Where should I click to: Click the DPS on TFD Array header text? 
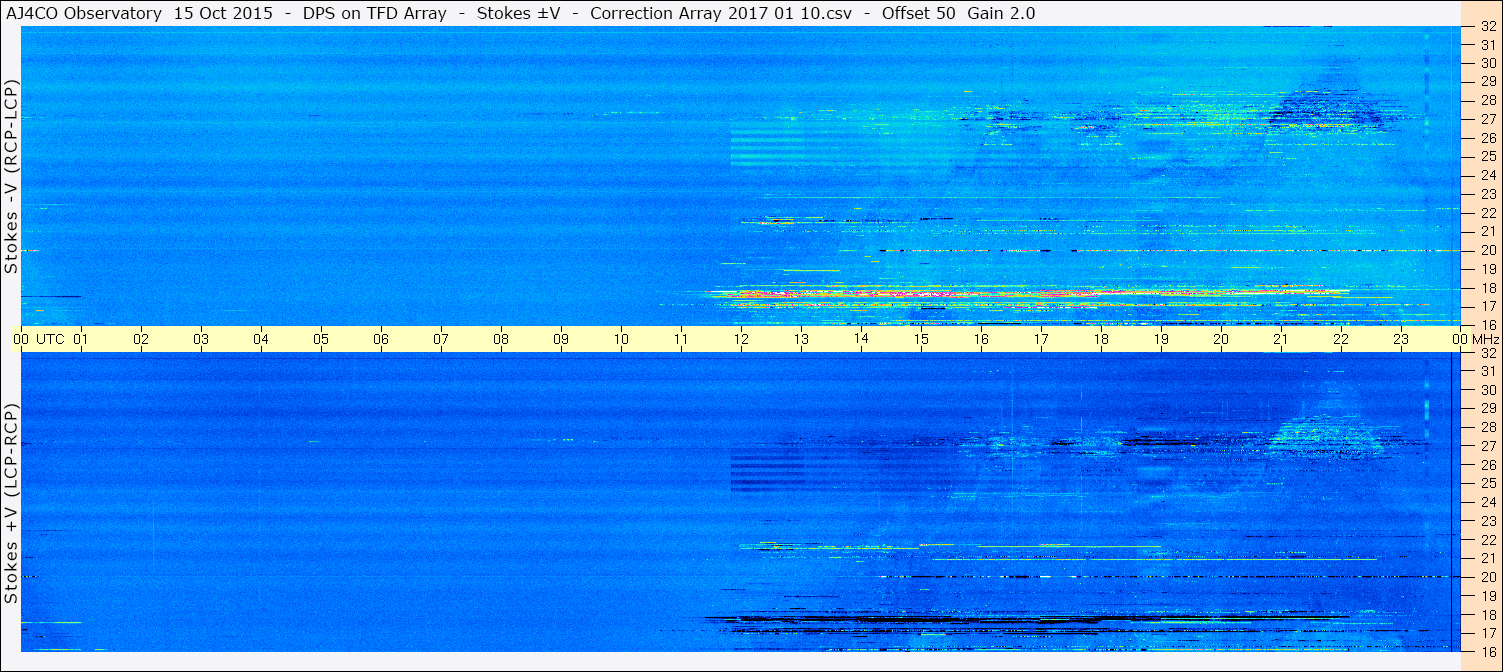(374, 13)
